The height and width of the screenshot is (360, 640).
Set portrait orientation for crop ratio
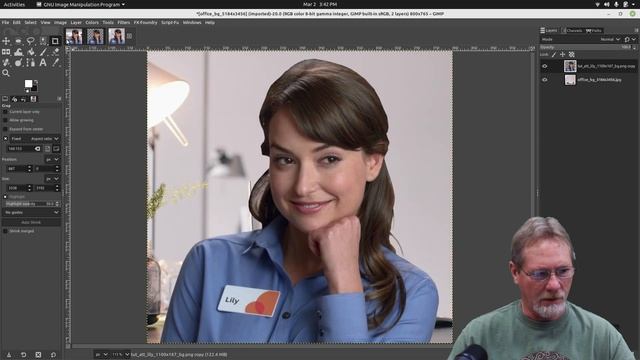48,149
